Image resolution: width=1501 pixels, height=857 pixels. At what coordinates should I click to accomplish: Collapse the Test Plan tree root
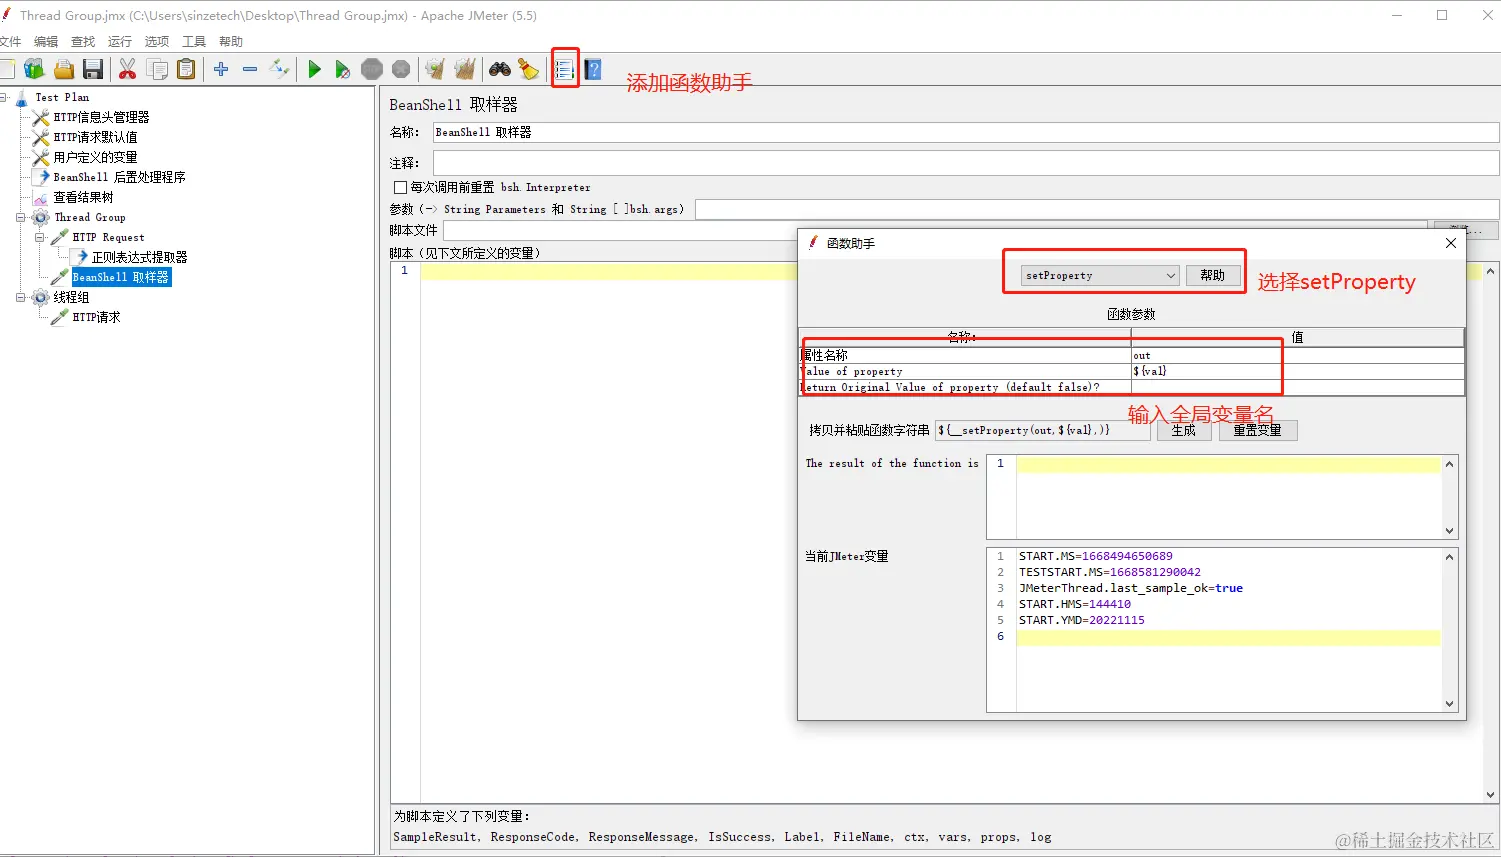(x=4, y=97)
